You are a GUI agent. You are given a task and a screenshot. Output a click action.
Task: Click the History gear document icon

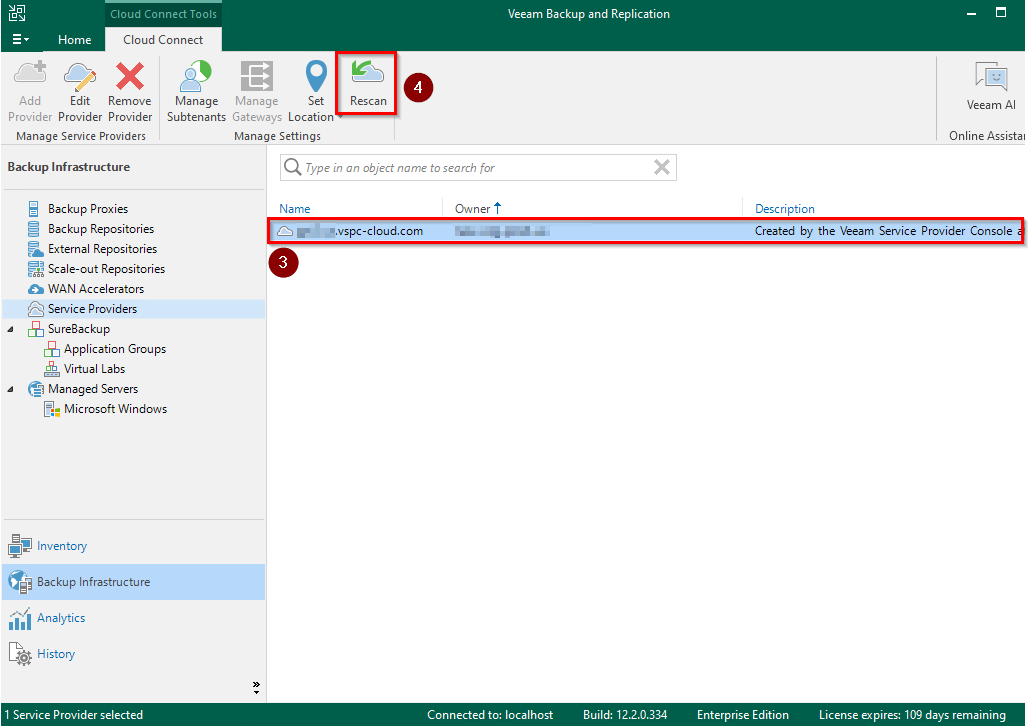(x=20, y=655)
